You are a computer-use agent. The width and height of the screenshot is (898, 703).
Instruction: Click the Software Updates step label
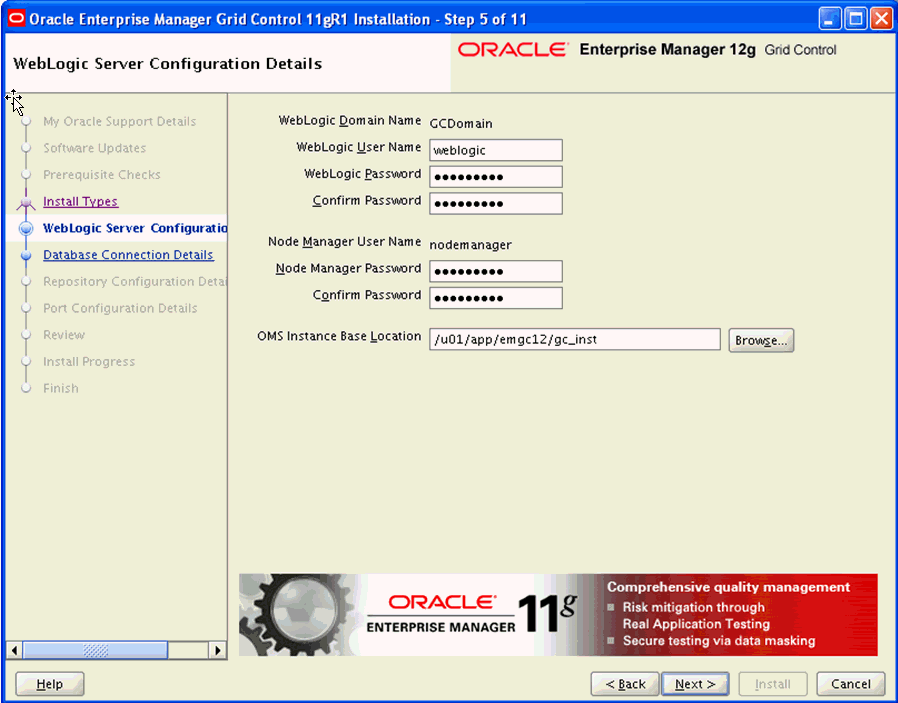coord(94,148)
